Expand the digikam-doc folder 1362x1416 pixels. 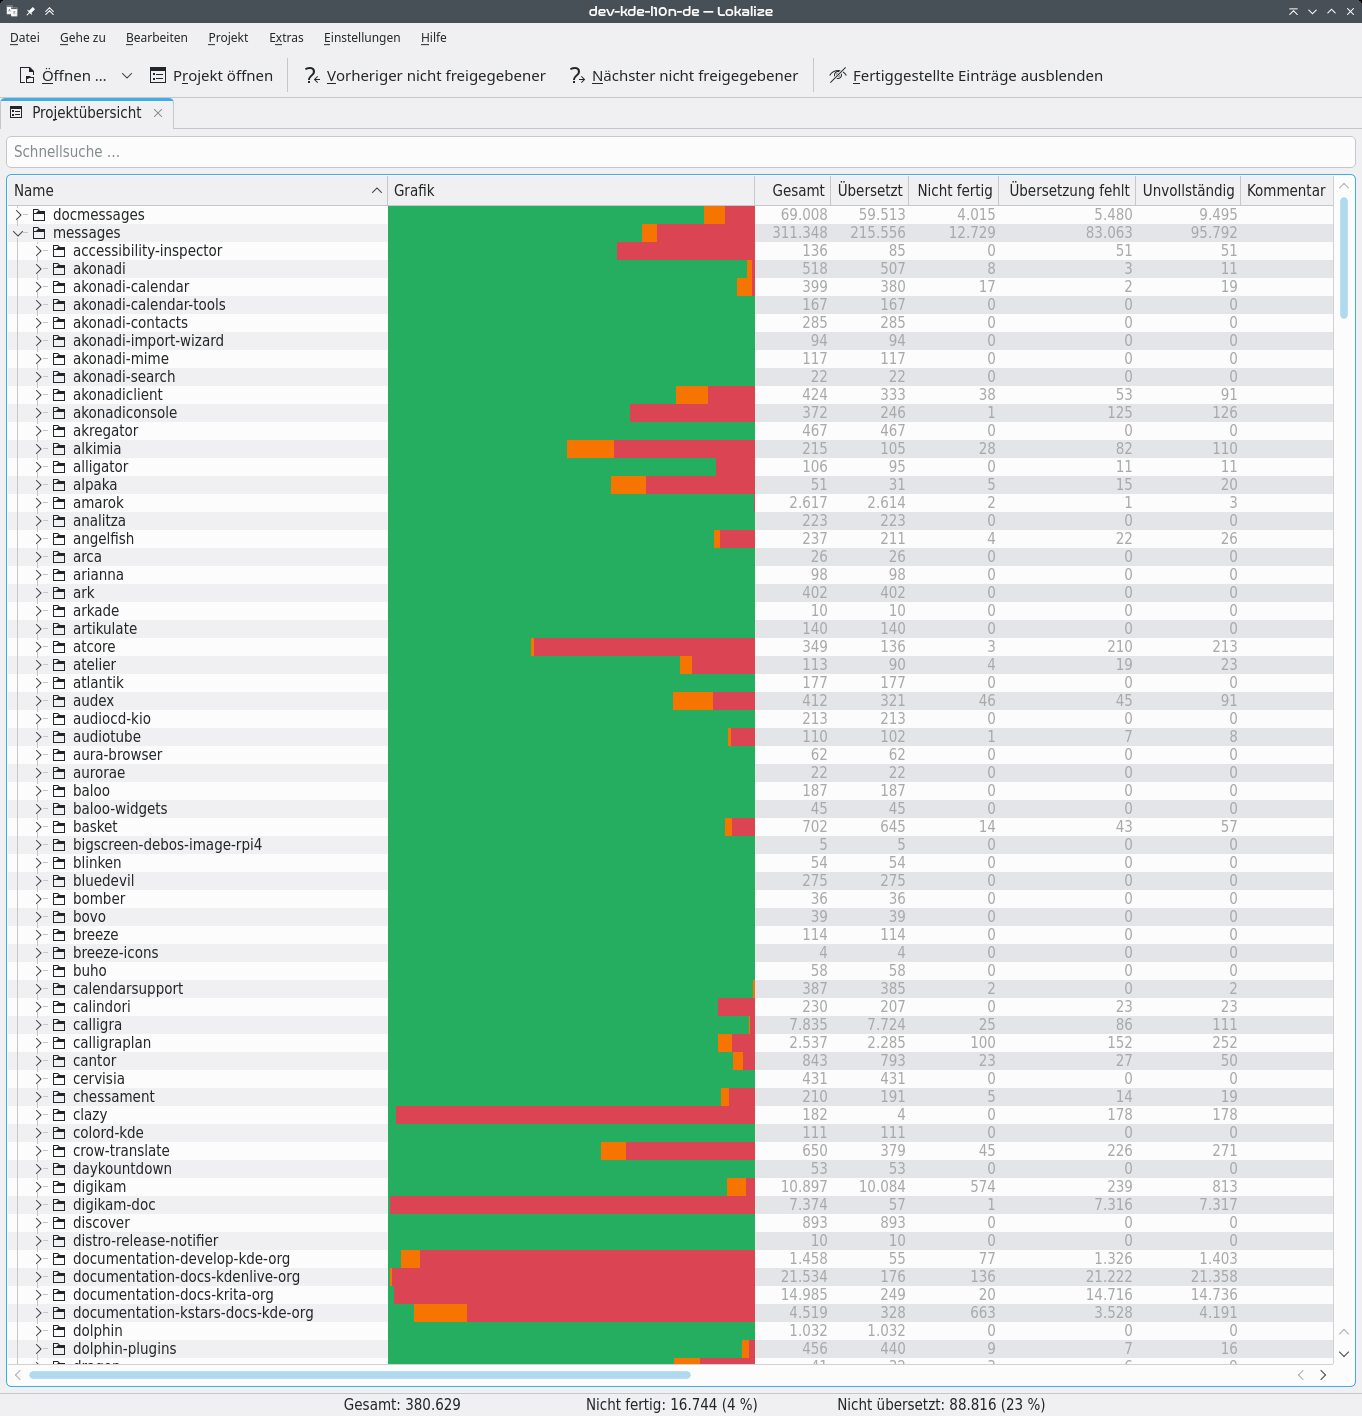click(39, 1205)
